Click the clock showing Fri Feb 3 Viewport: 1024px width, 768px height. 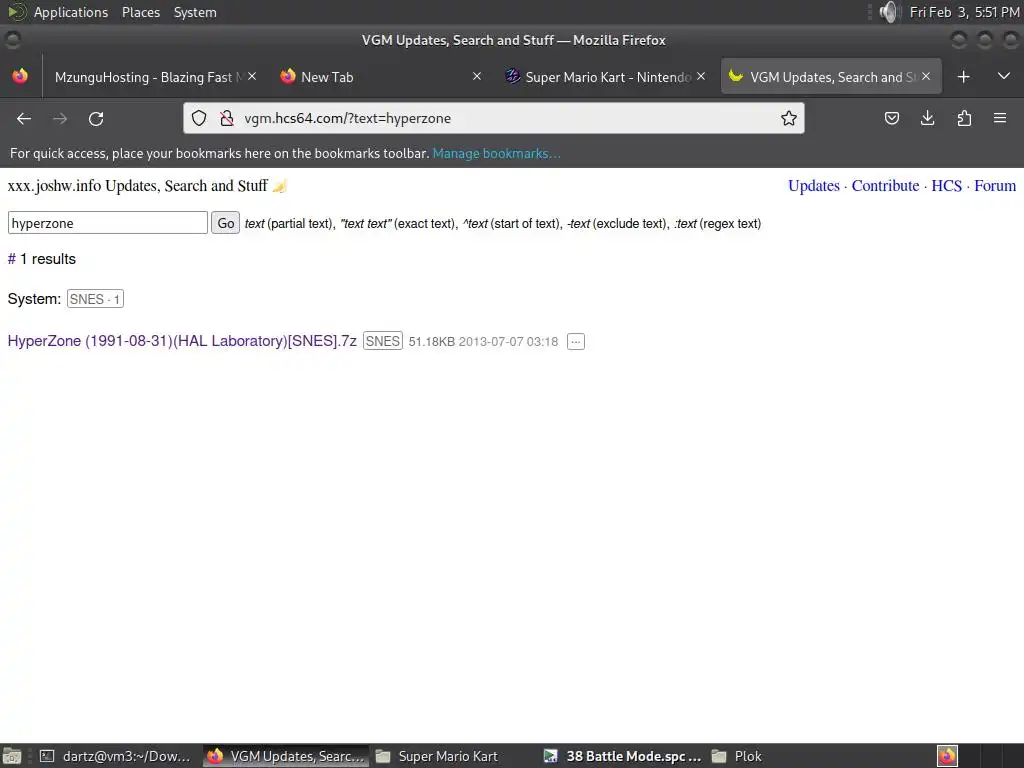[964, 12]
